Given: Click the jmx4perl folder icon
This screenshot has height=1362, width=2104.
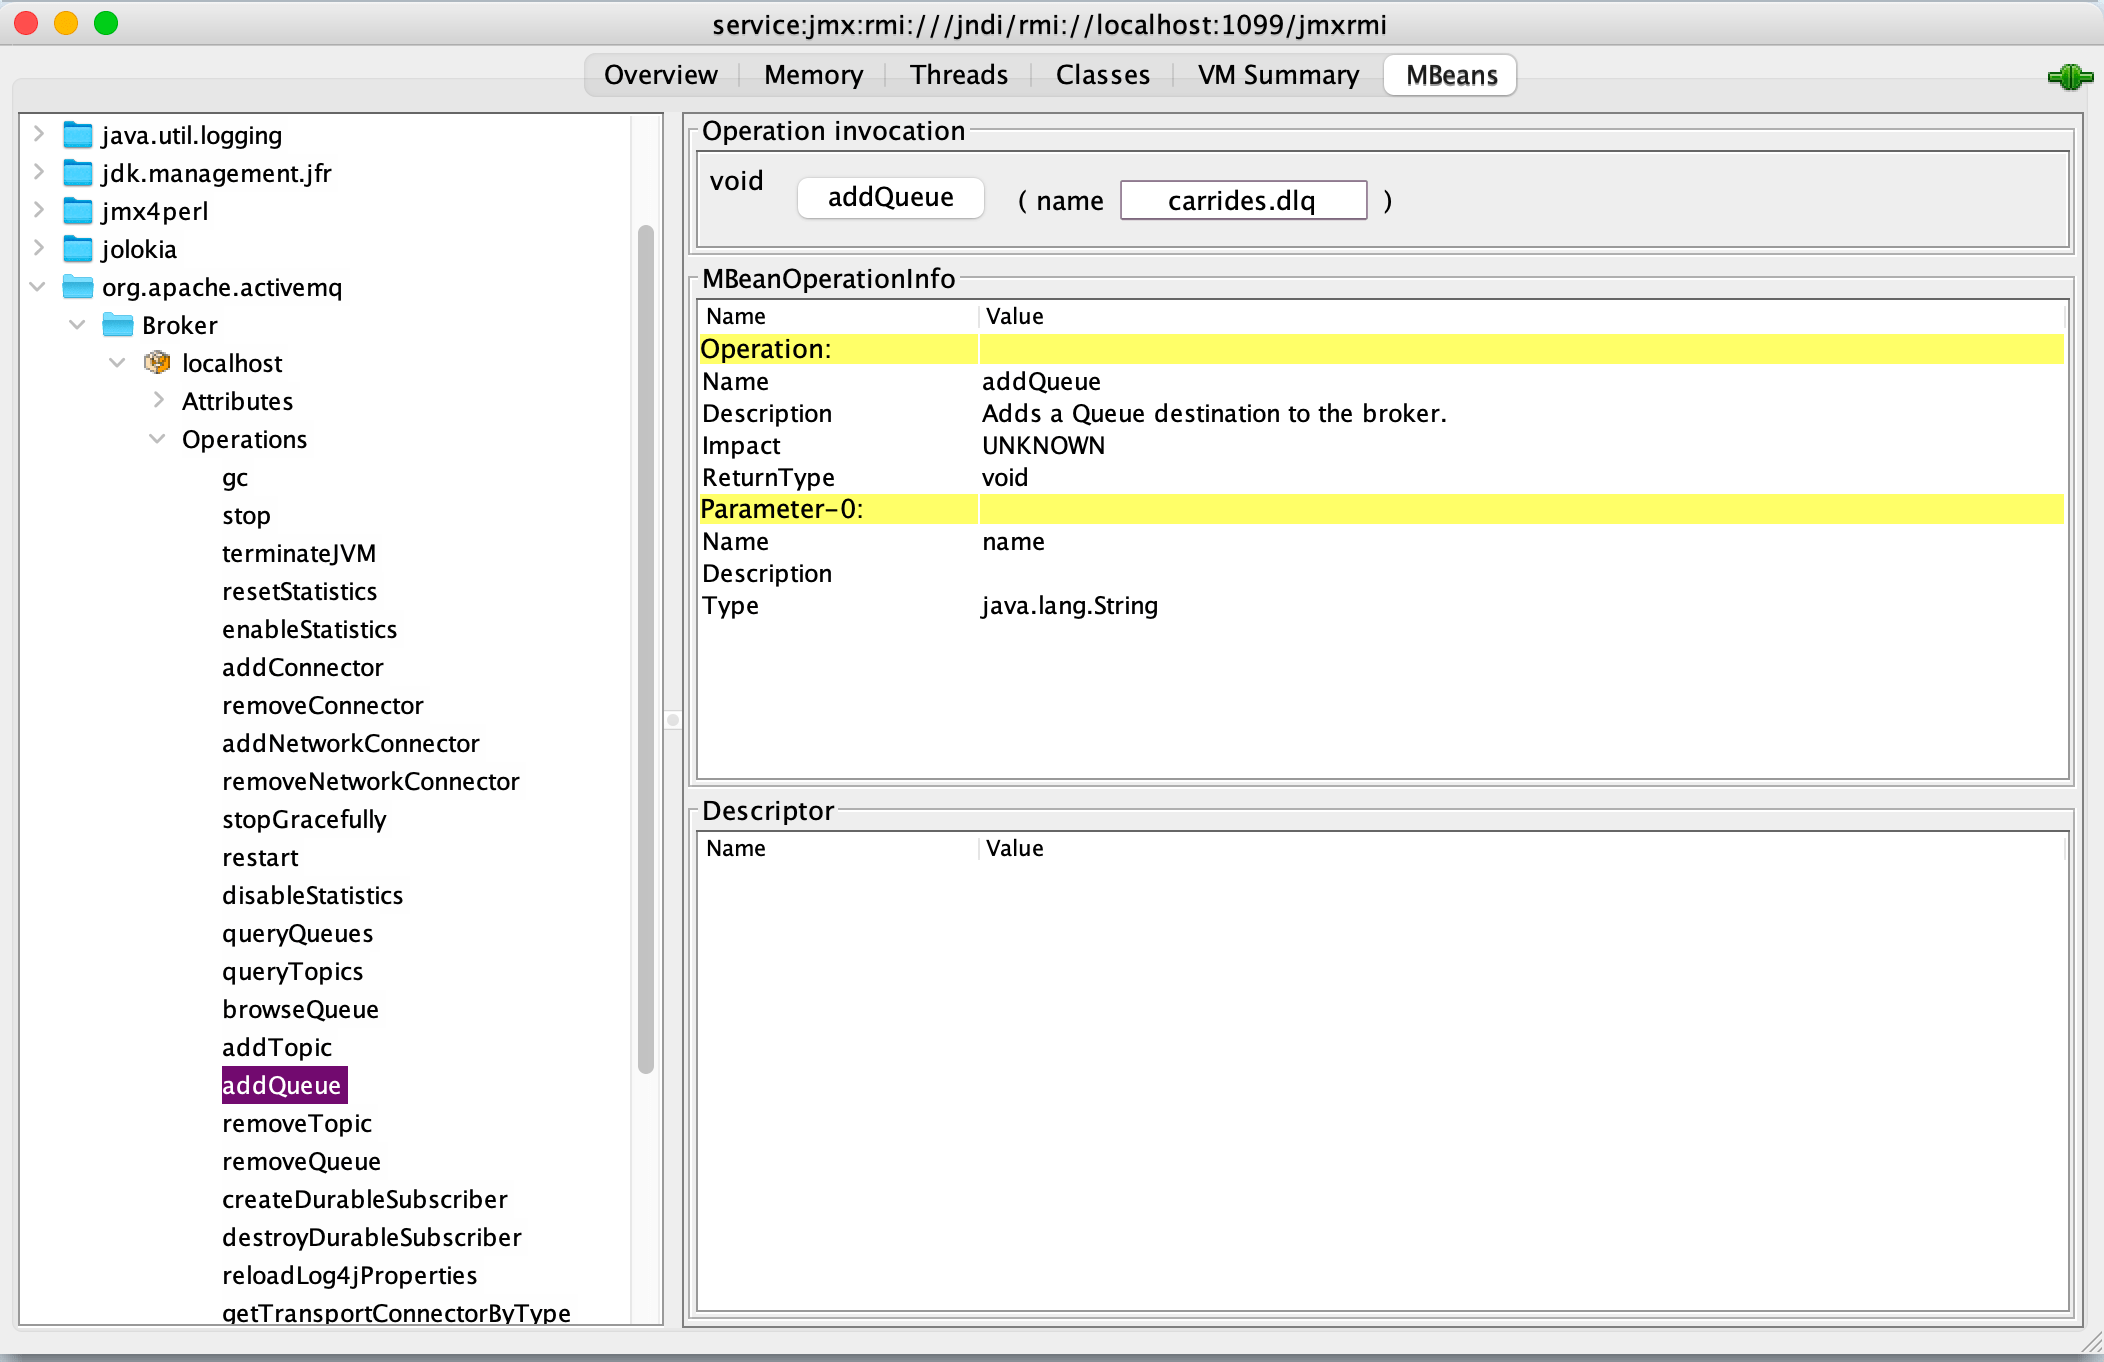Looking at the screenshot, I should point(77,211).
